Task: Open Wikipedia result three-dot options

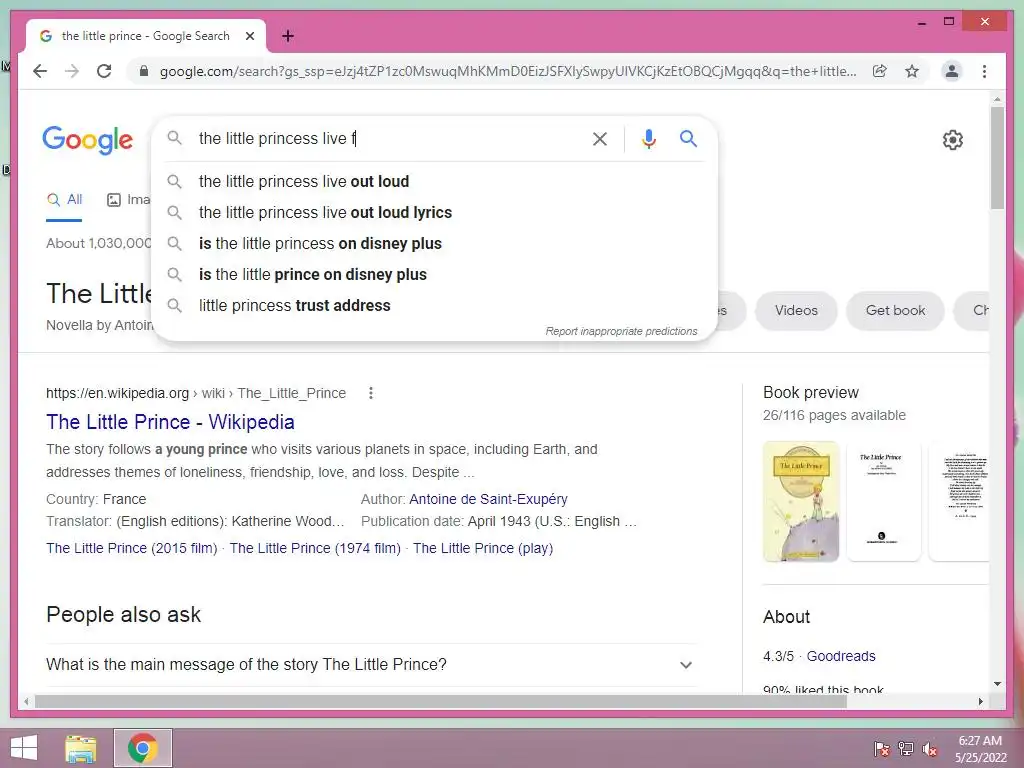Action: [x=370, y=393]
